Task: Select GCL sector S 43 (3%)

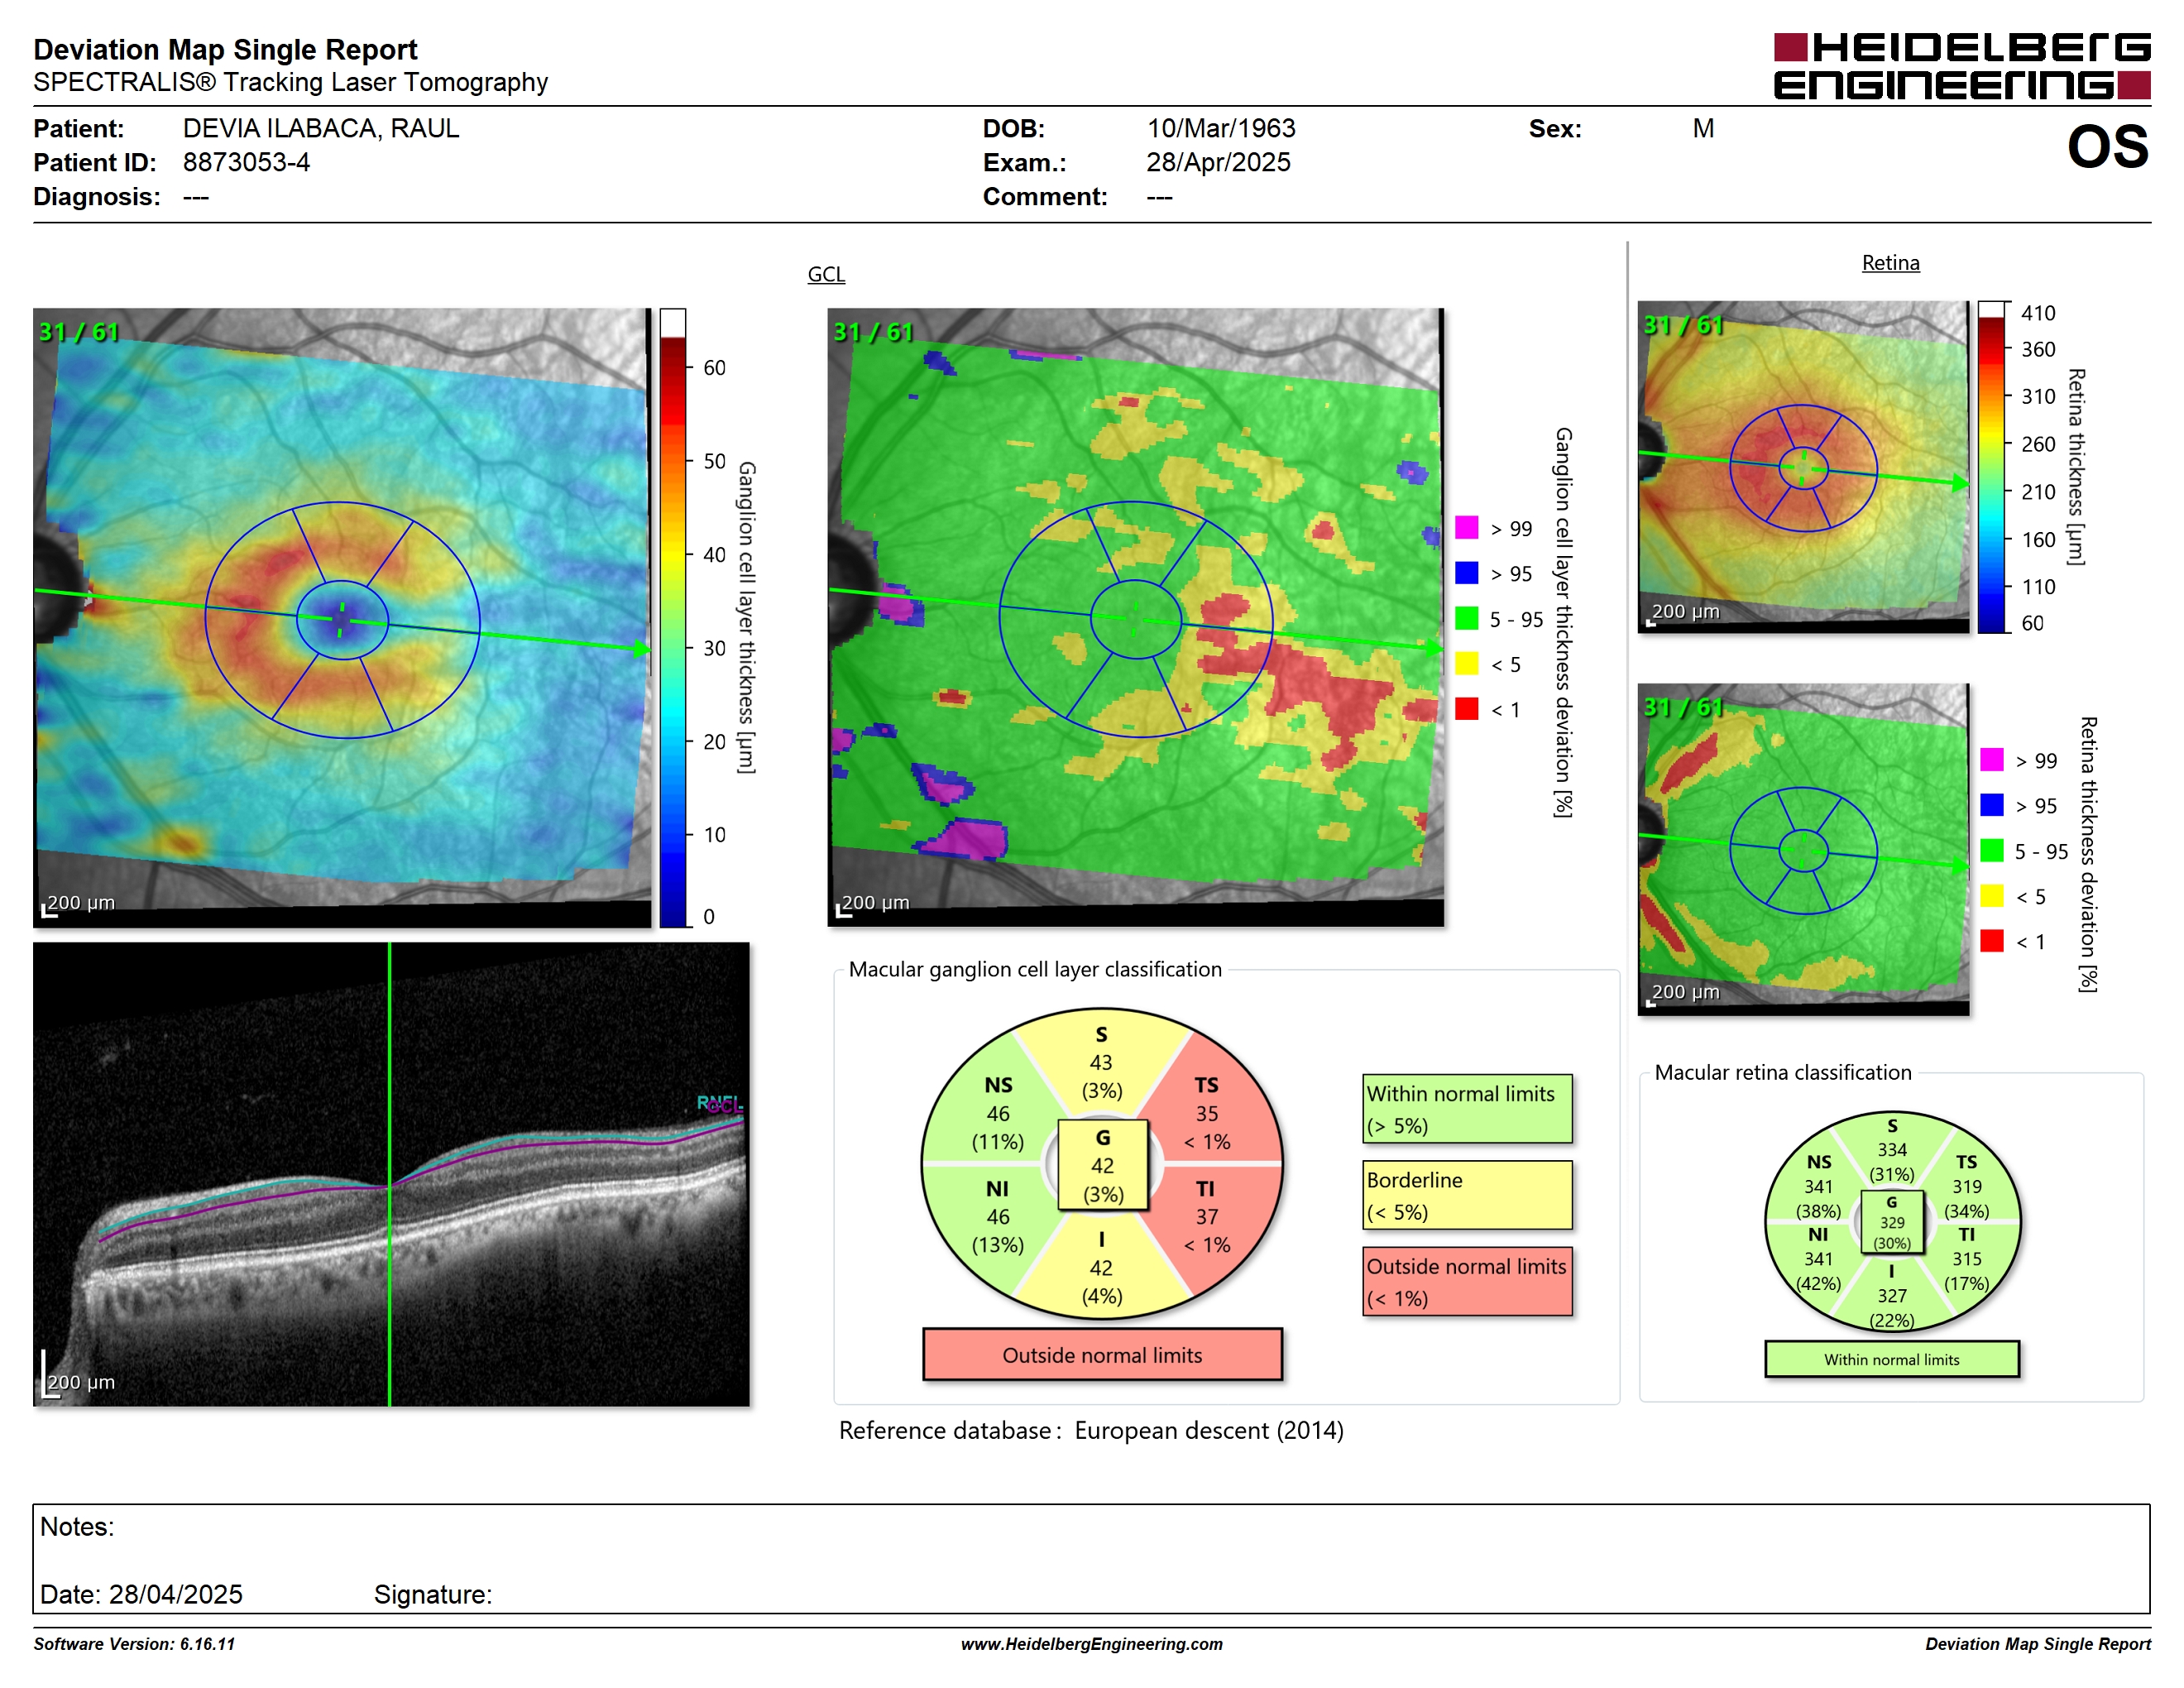Action: pyautogui.click(x=1101, y=1062)
